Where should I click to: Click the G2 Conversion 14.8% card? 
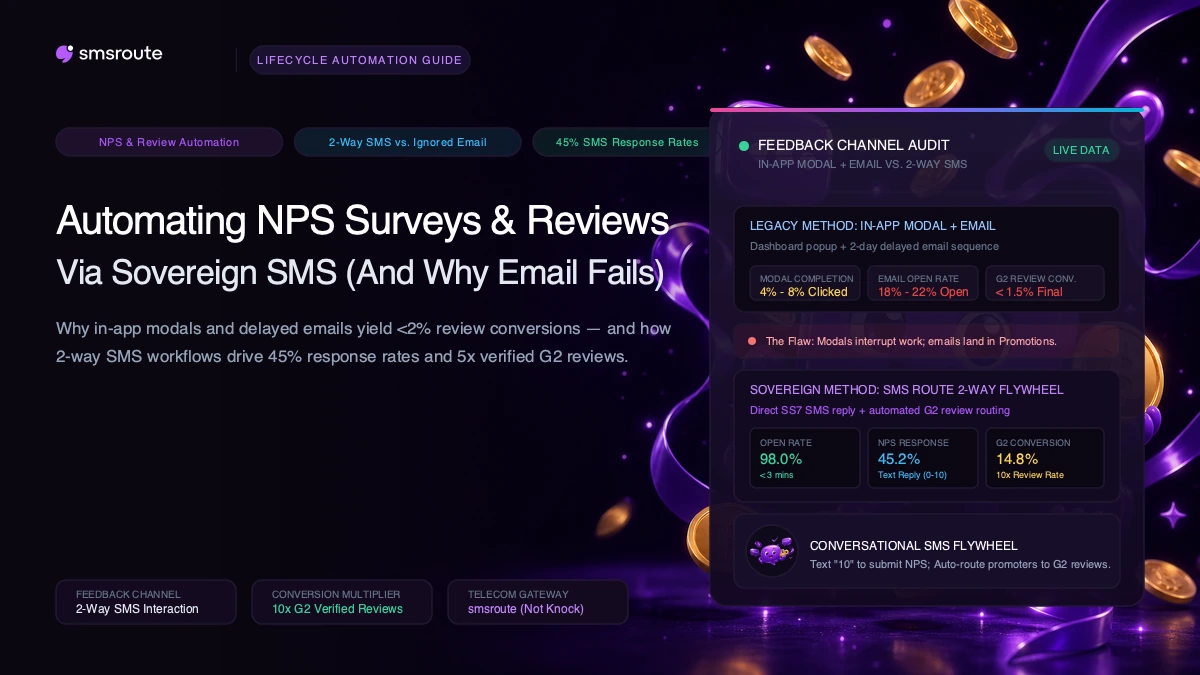[1044, 458]
